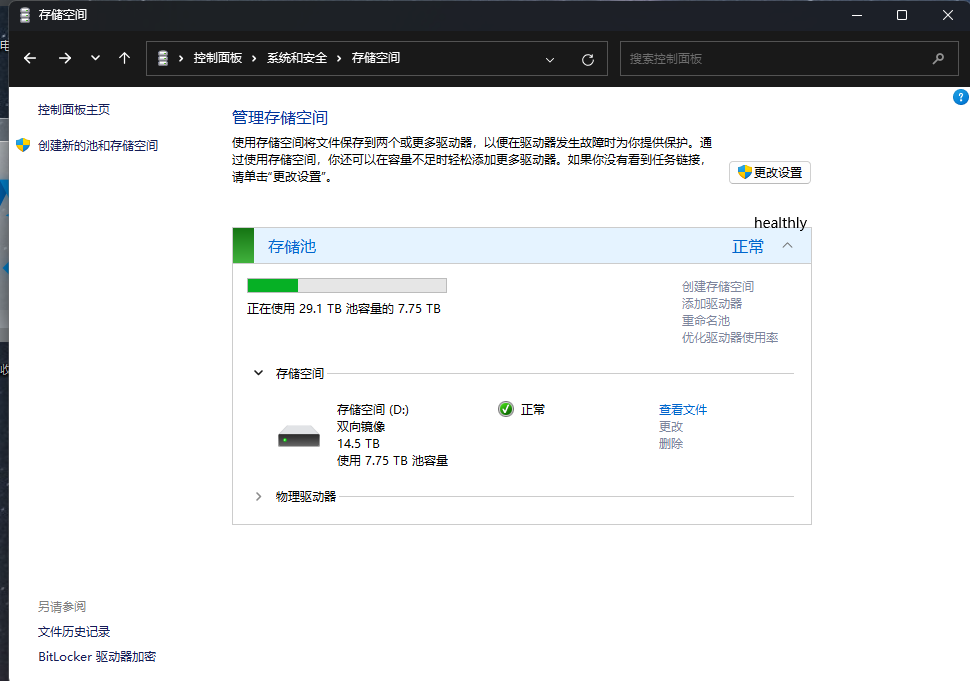Expand the 物理驱动器 section

[258, 496]
